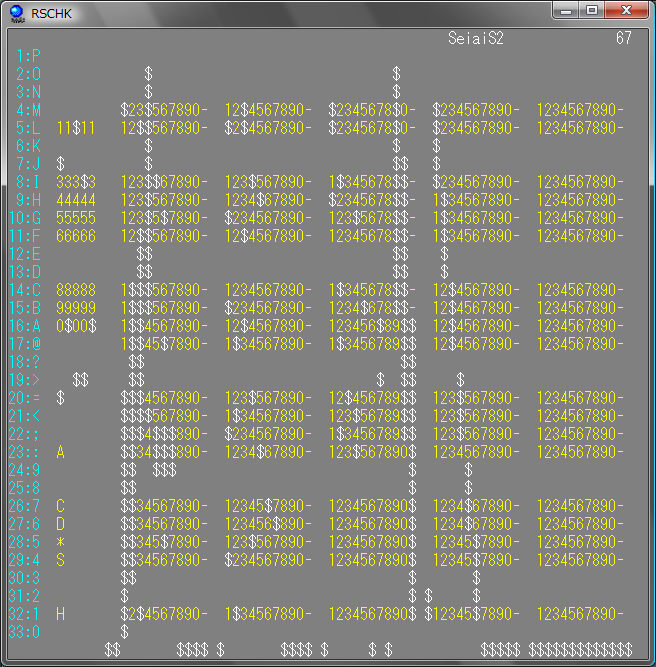This screenshot has height=667, width=656.
Task: Select row label 18:?
Action: 25,362
